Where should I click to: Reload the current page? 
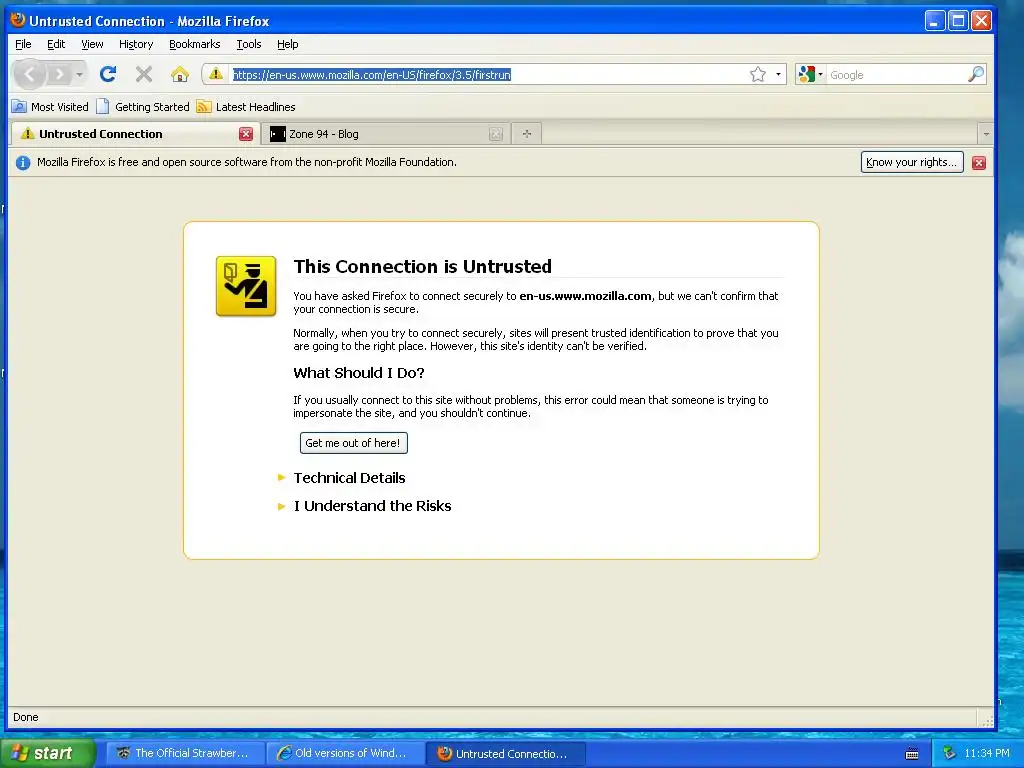pyautogui.click(x=108, y=74)
